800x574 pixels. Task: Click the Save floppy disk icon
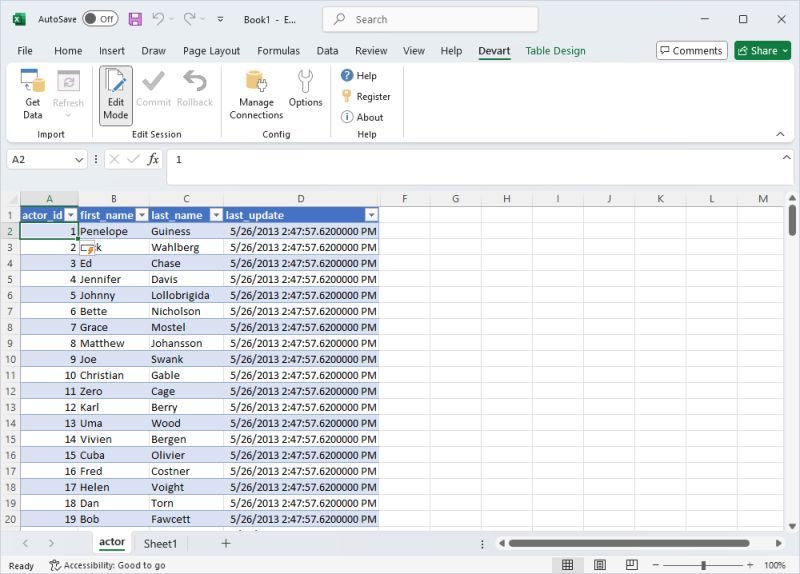point(135,19)
